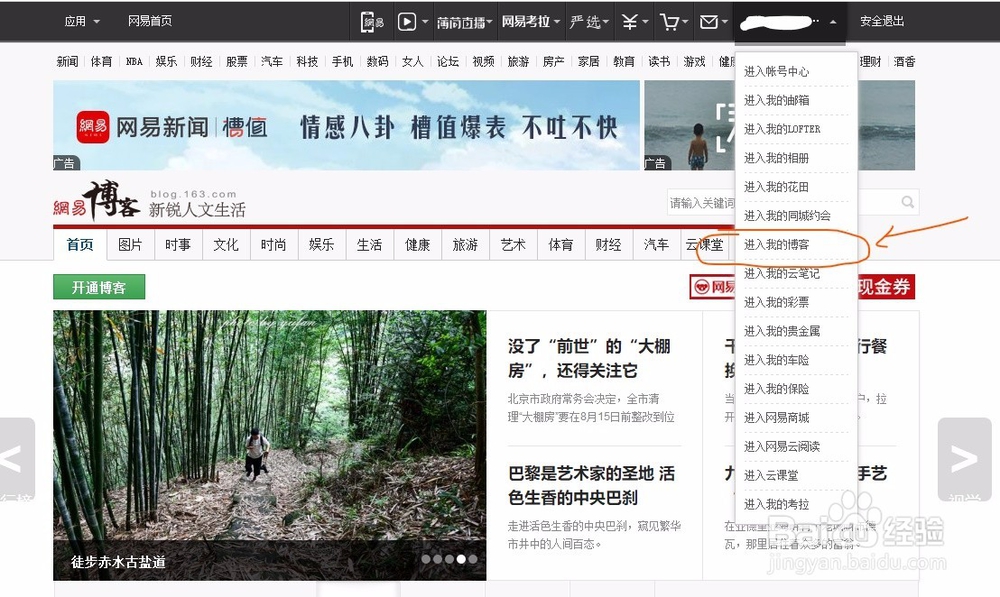Screen dimensions: 1000x597
Task: Click the red NetEase news logo in banner
Action: click(92, 127)
